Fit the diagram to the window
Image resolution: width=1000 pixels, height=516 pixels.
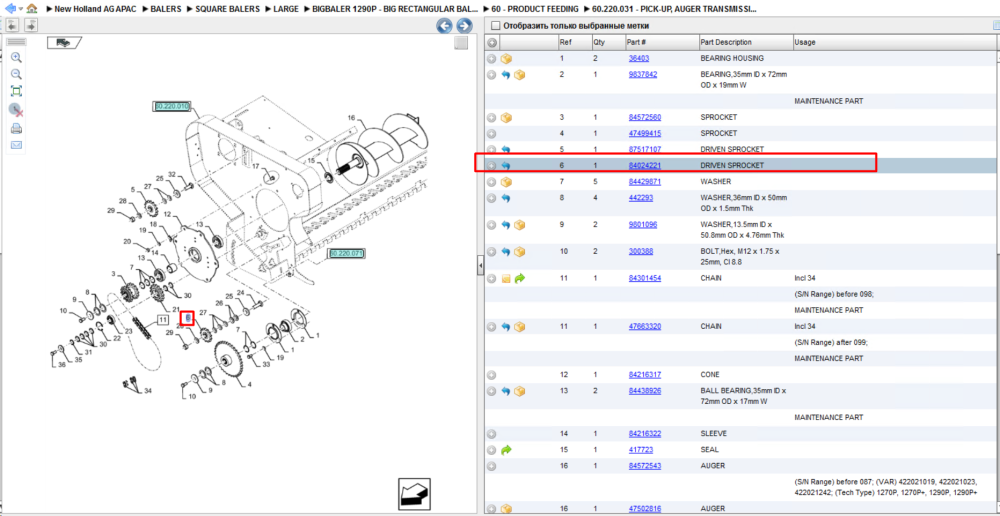(x=17, y=91)
